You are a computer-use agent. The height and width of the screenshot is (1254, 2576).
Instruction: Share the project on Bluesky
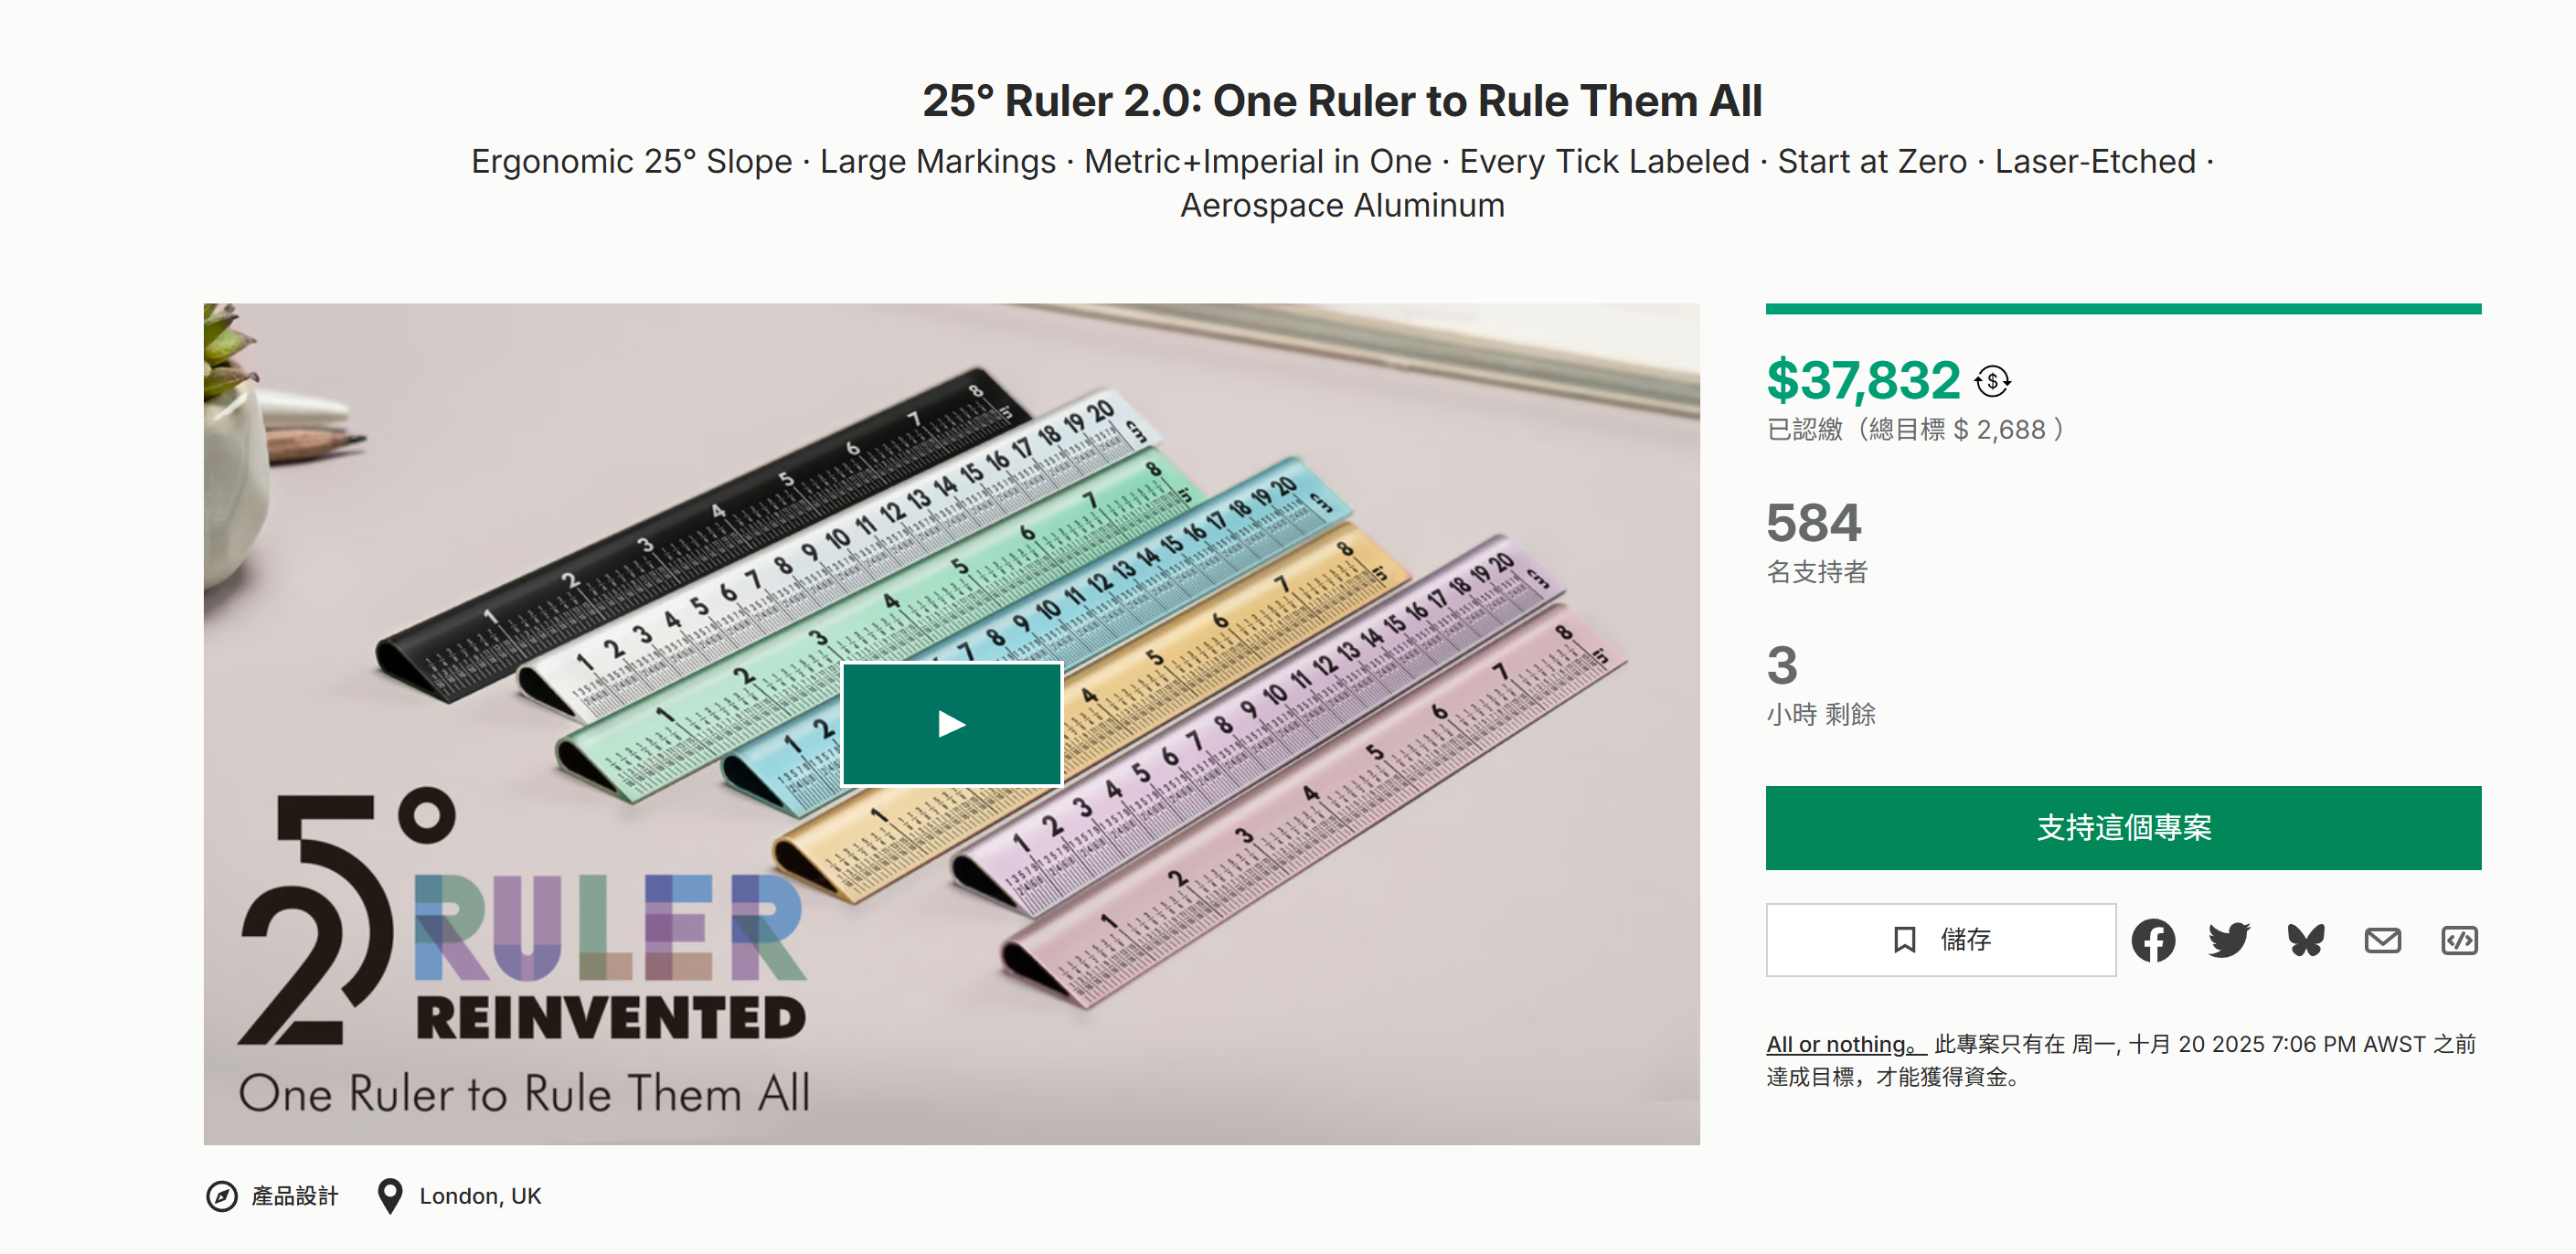point(2306,940)
